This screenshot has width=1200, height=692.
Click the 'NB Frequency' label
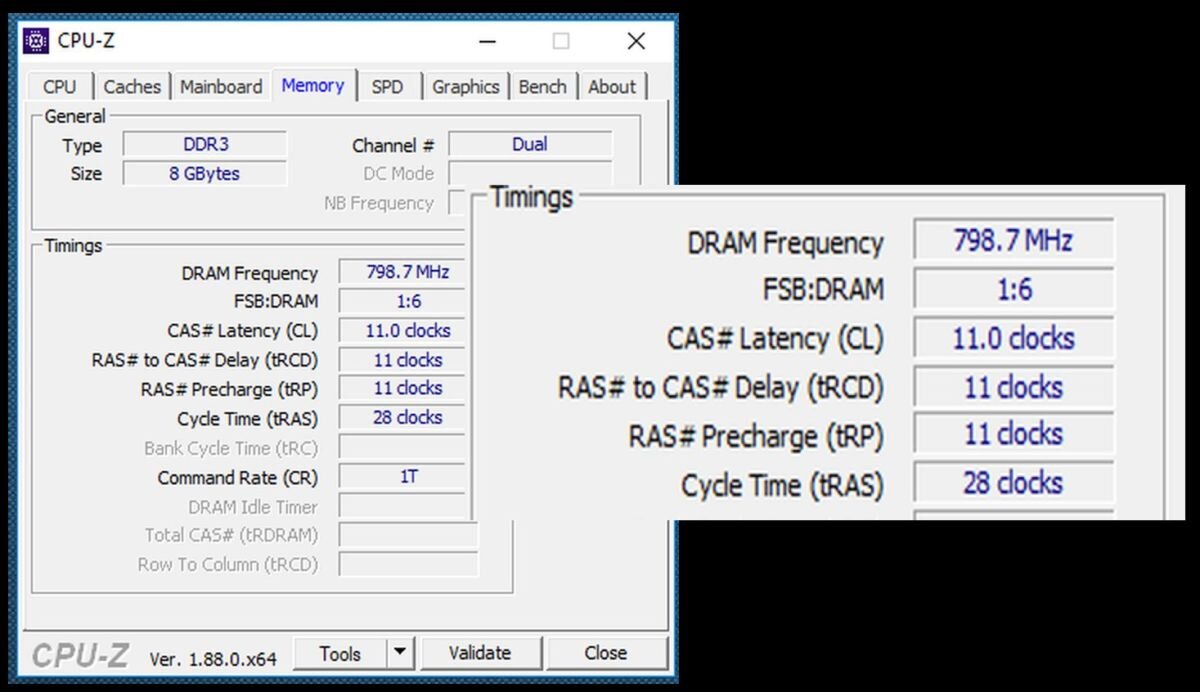(379, 203)
